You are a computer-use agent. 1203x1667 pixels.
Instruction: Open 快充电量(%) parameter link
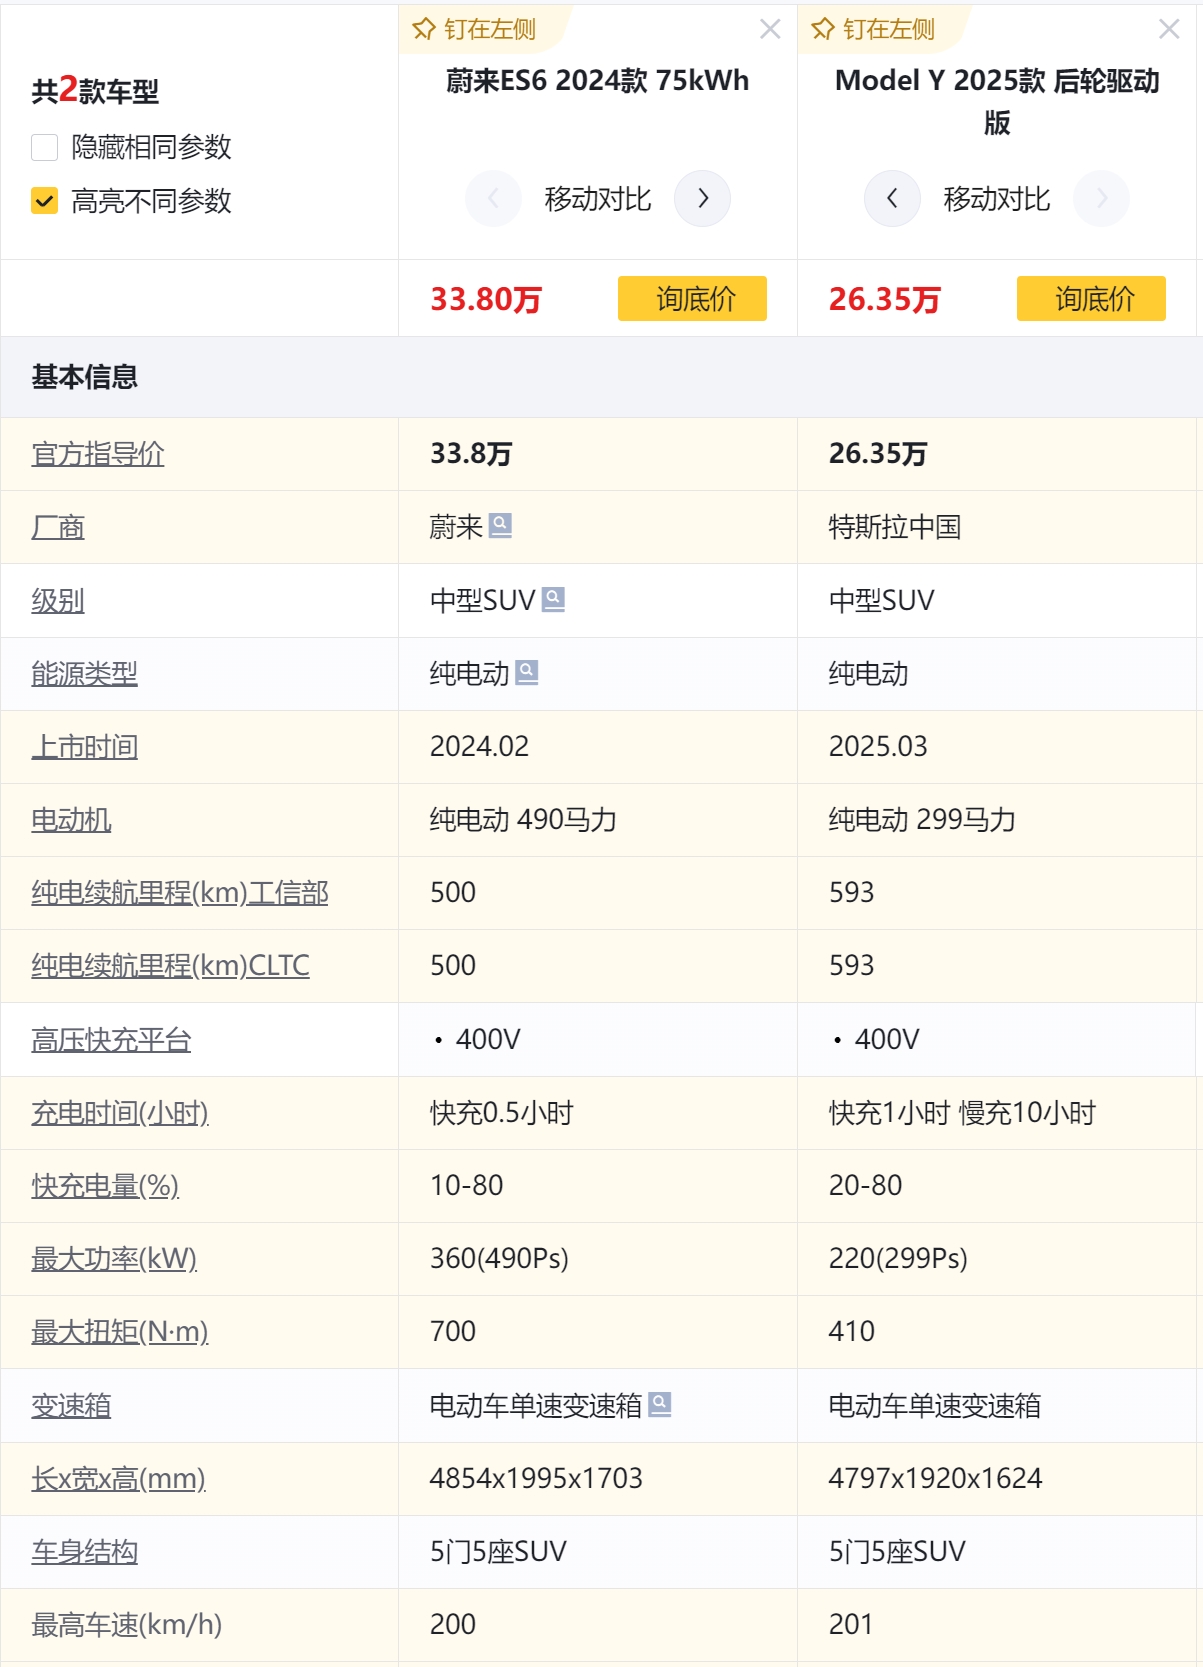click(105, 1185)
